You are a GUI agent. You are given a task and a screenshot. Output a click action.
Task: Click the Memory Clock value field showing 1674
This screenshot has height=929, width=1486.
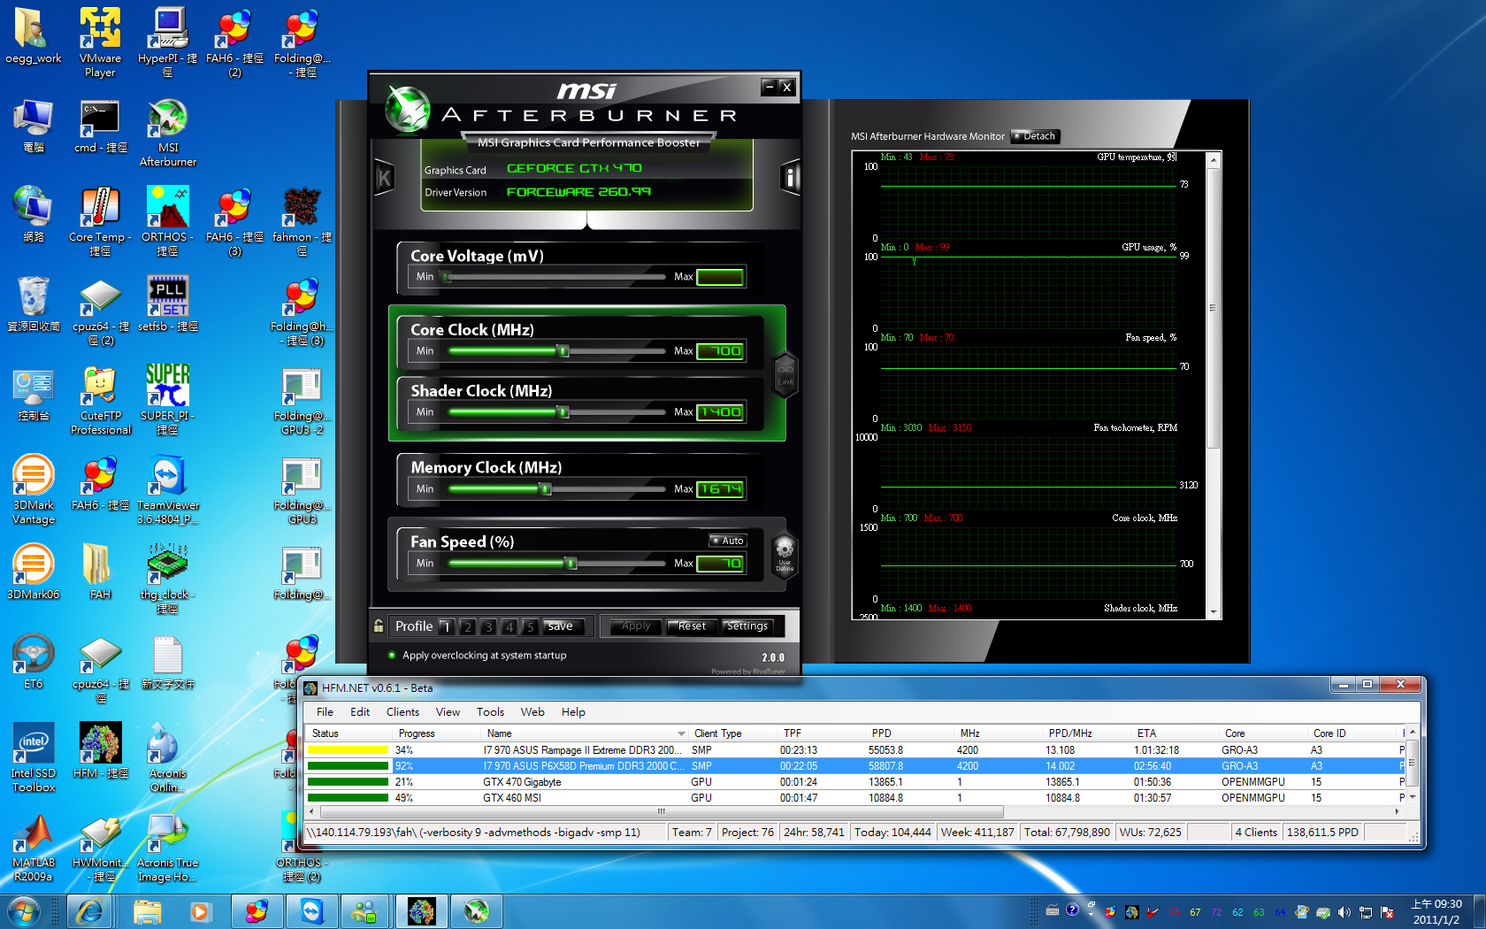pos(720,489)
